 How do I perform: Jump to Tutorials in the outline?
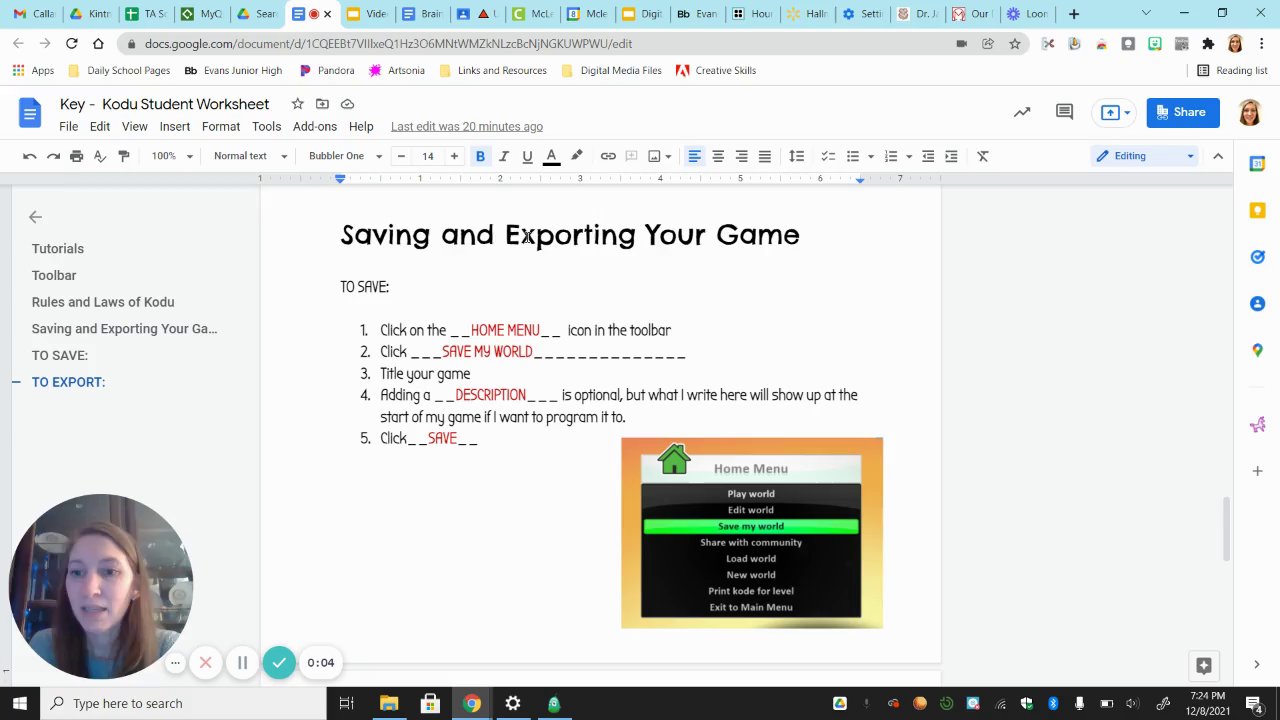click(x=58, y=249)
